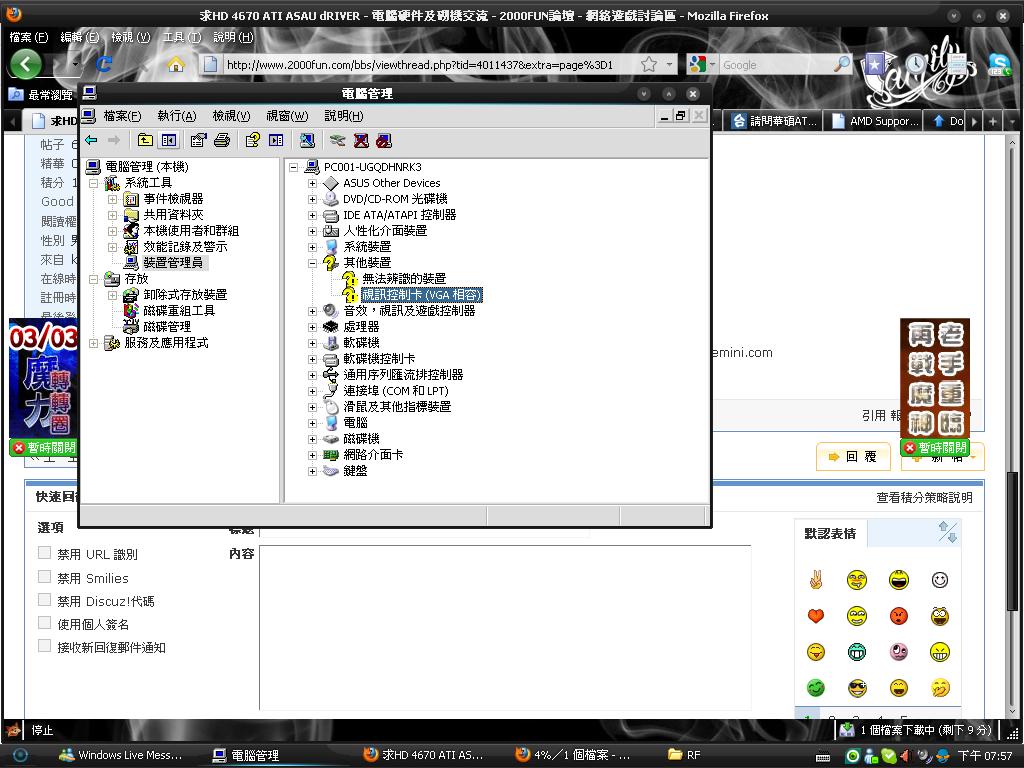Toggle the 禁用 Smilies checkbox
The image size is (1024, 768).
[45, 577]
